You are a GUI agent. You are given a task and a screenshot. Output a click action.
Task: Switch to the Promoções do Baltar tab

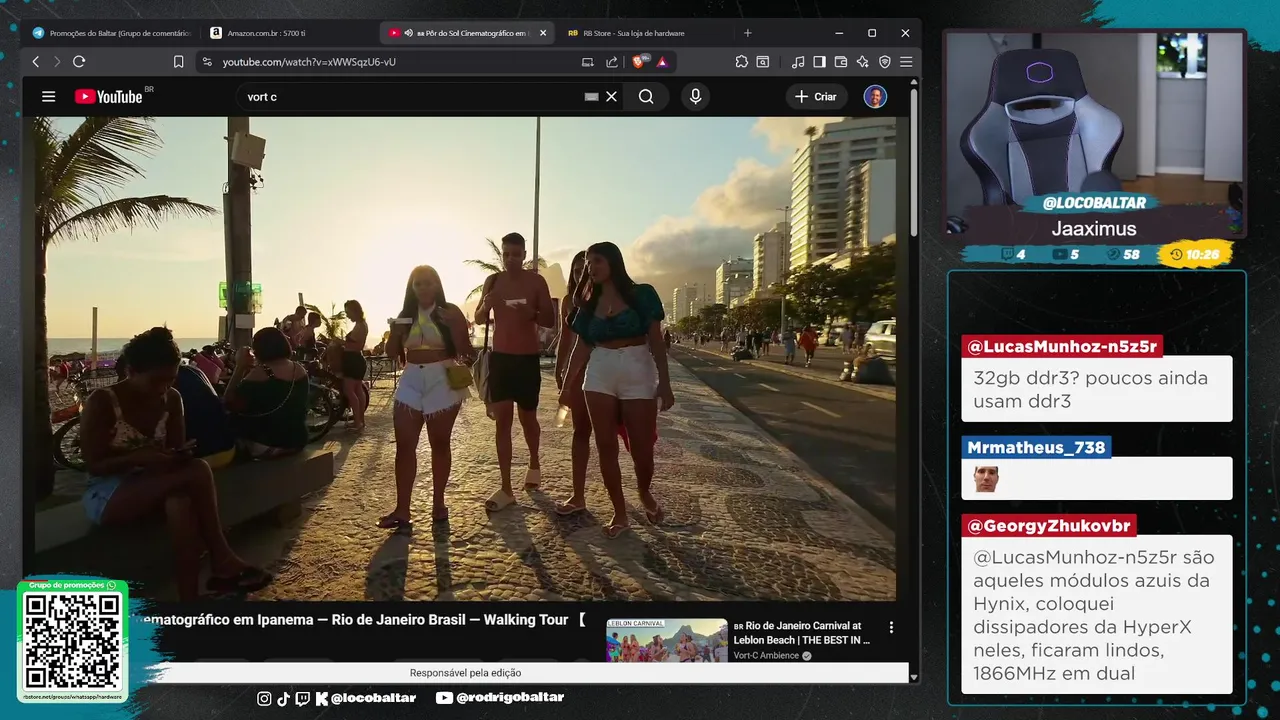(110, 33)
